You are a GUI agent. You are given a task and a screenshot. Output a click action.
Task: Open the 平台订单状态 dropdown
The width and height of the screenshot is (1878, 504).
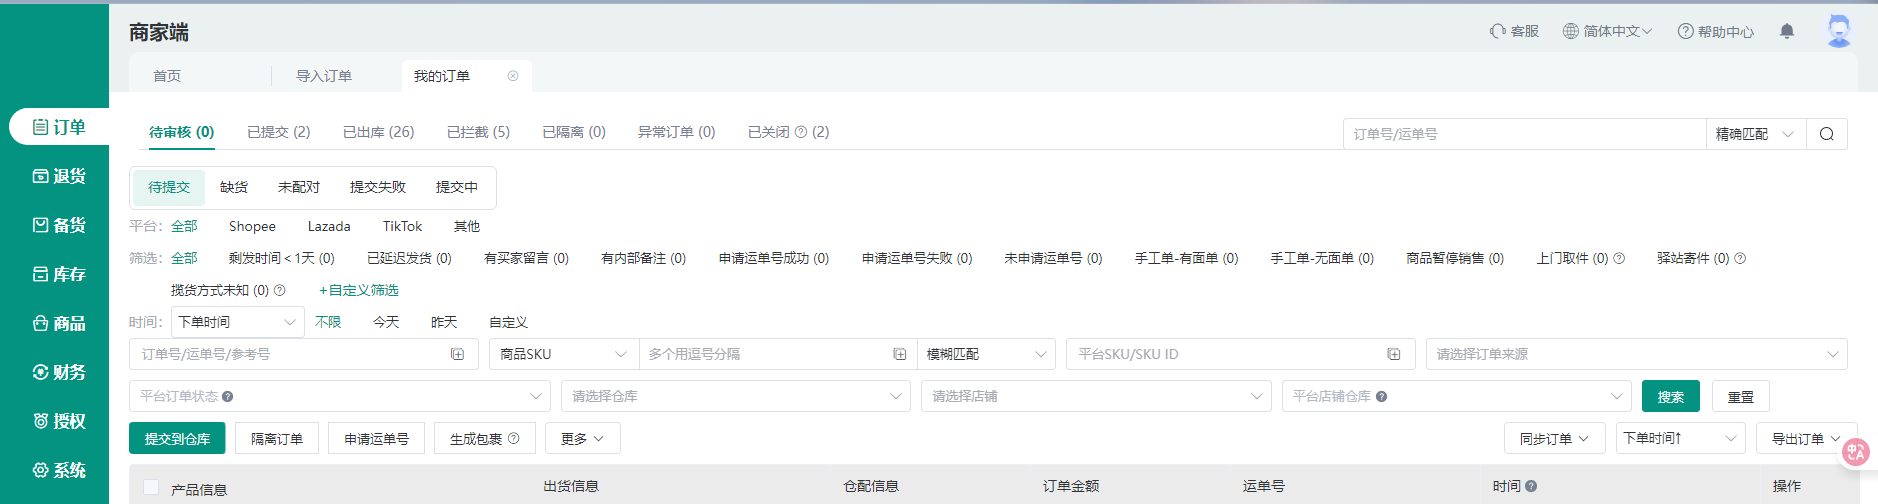[x=340, y=396]
